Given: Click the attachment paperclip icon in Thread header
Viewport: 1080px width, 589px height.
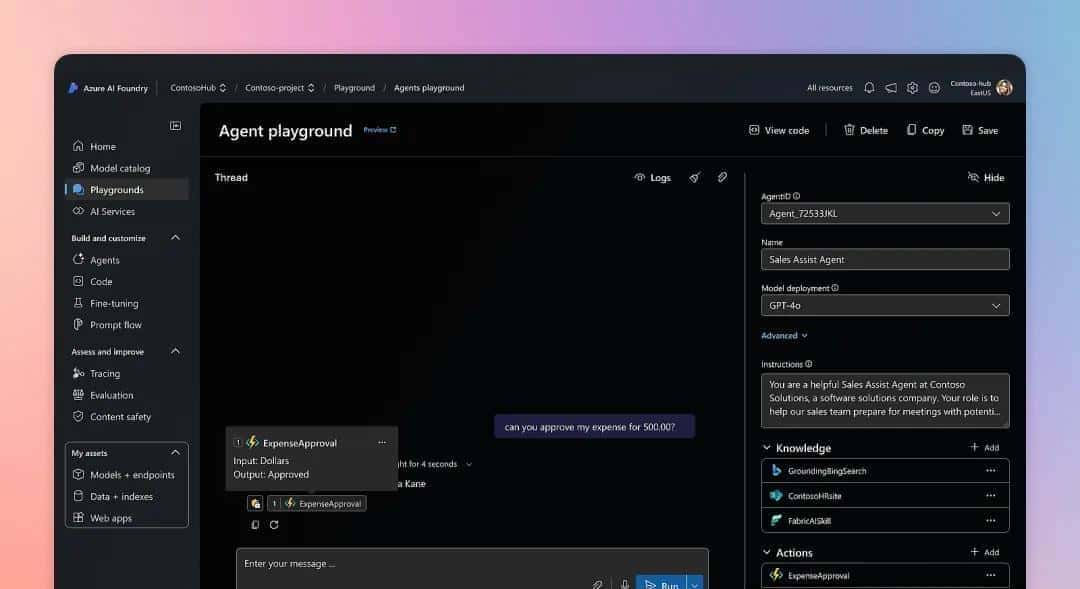Looking at the screenshot, I should pos(722,177).
